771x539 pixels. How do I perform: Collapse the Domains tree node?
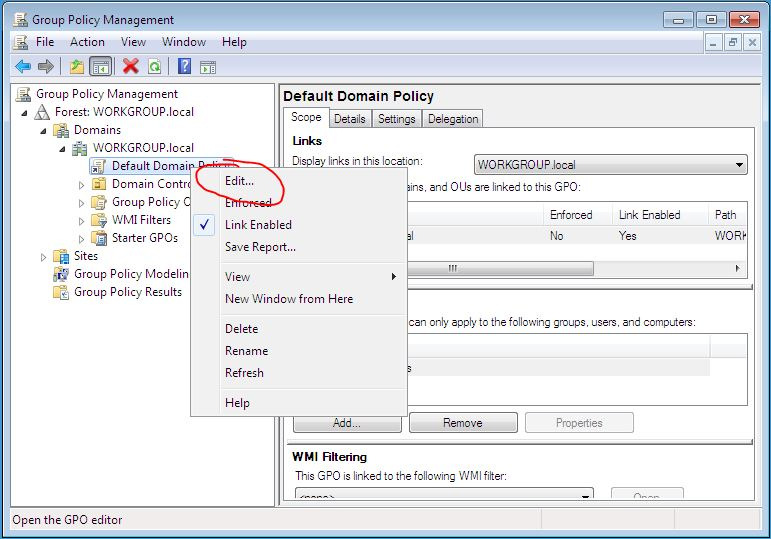click(x=43, y=130)
